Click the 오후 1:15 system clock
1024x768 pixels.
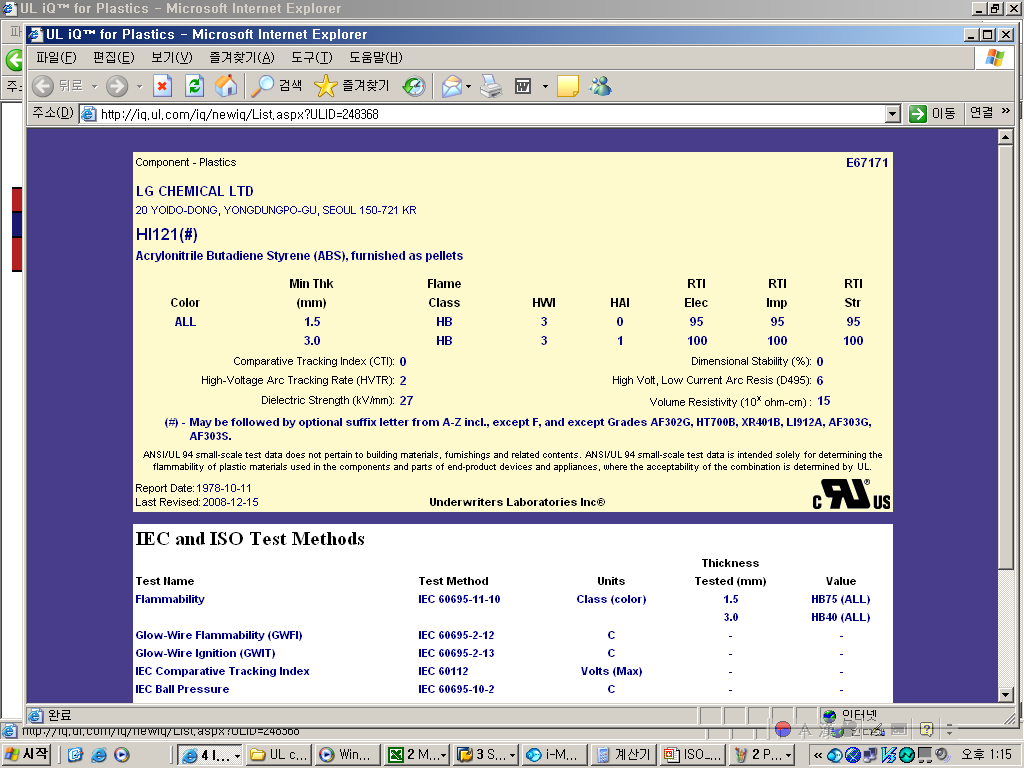(986, 755)
